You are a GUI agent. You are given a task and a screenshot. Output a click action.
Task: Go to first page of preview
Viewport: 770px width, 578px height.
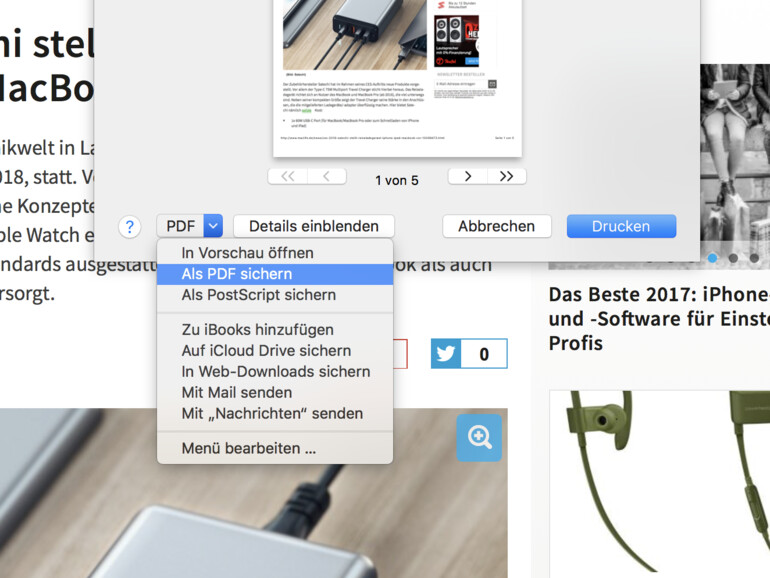click(288, 176)
